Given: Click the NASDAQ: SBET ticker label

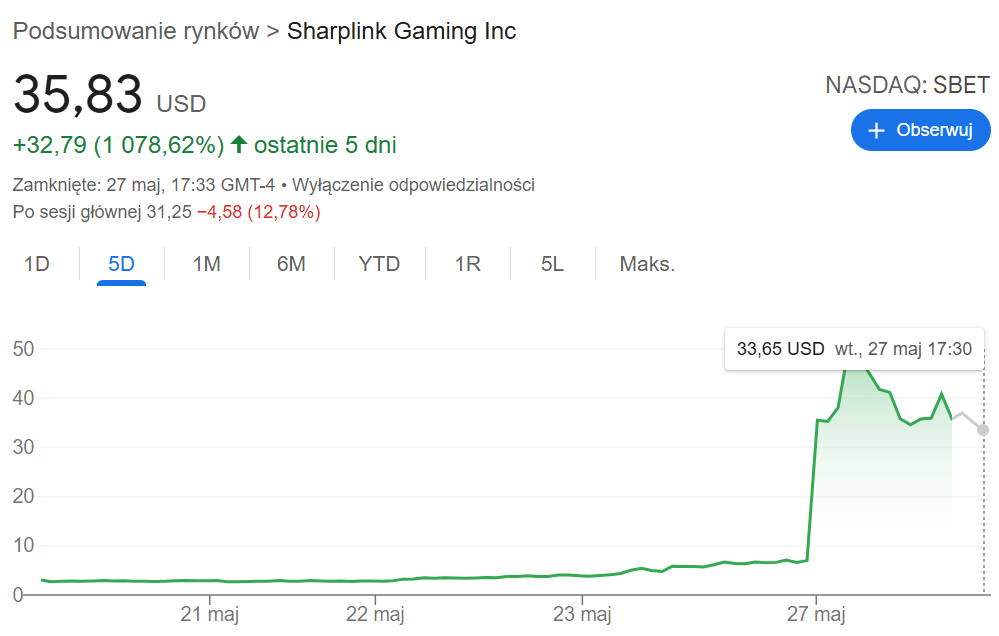Looking at the screenshot, I should pyautogui.click(x=907, y=85).
